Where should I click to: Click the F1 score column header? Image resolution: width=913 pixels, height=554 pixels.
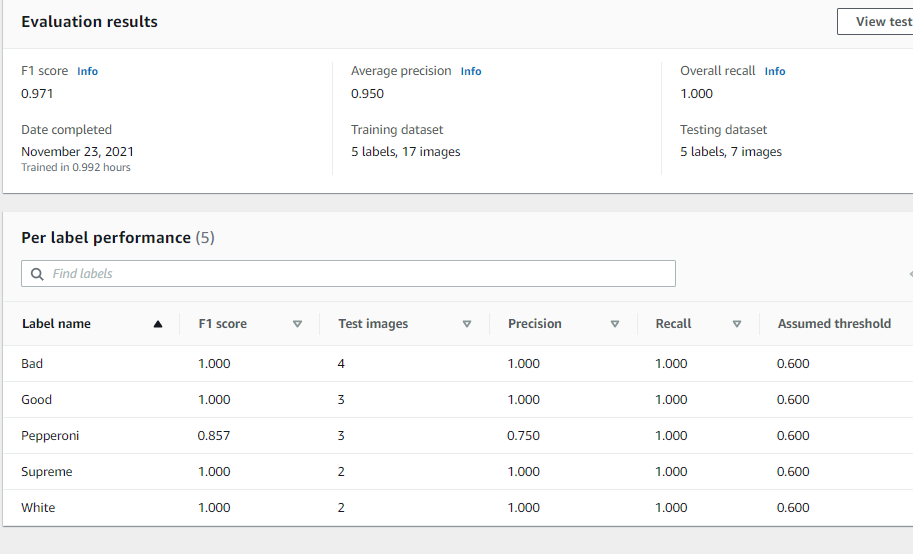[x=222, y=324]
